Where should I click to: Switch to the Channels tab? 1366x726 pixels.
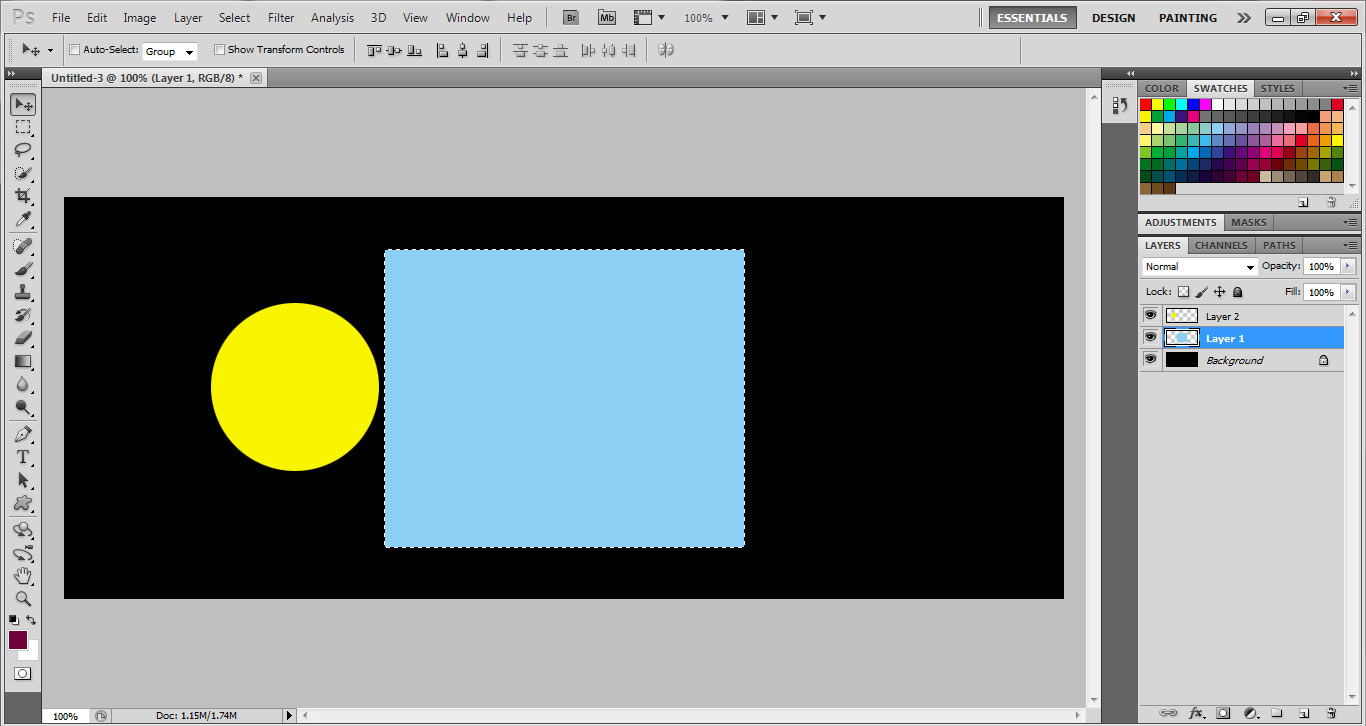click(1221, 245)
